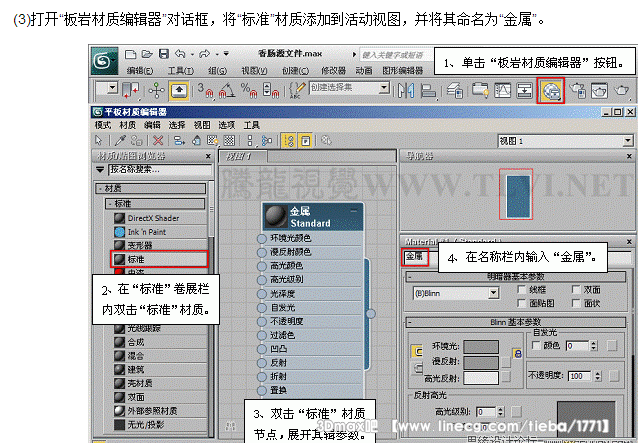Collapse the 明暗器基本参数 rollout
Screen dimensions: 638x443
pos(410,277)
